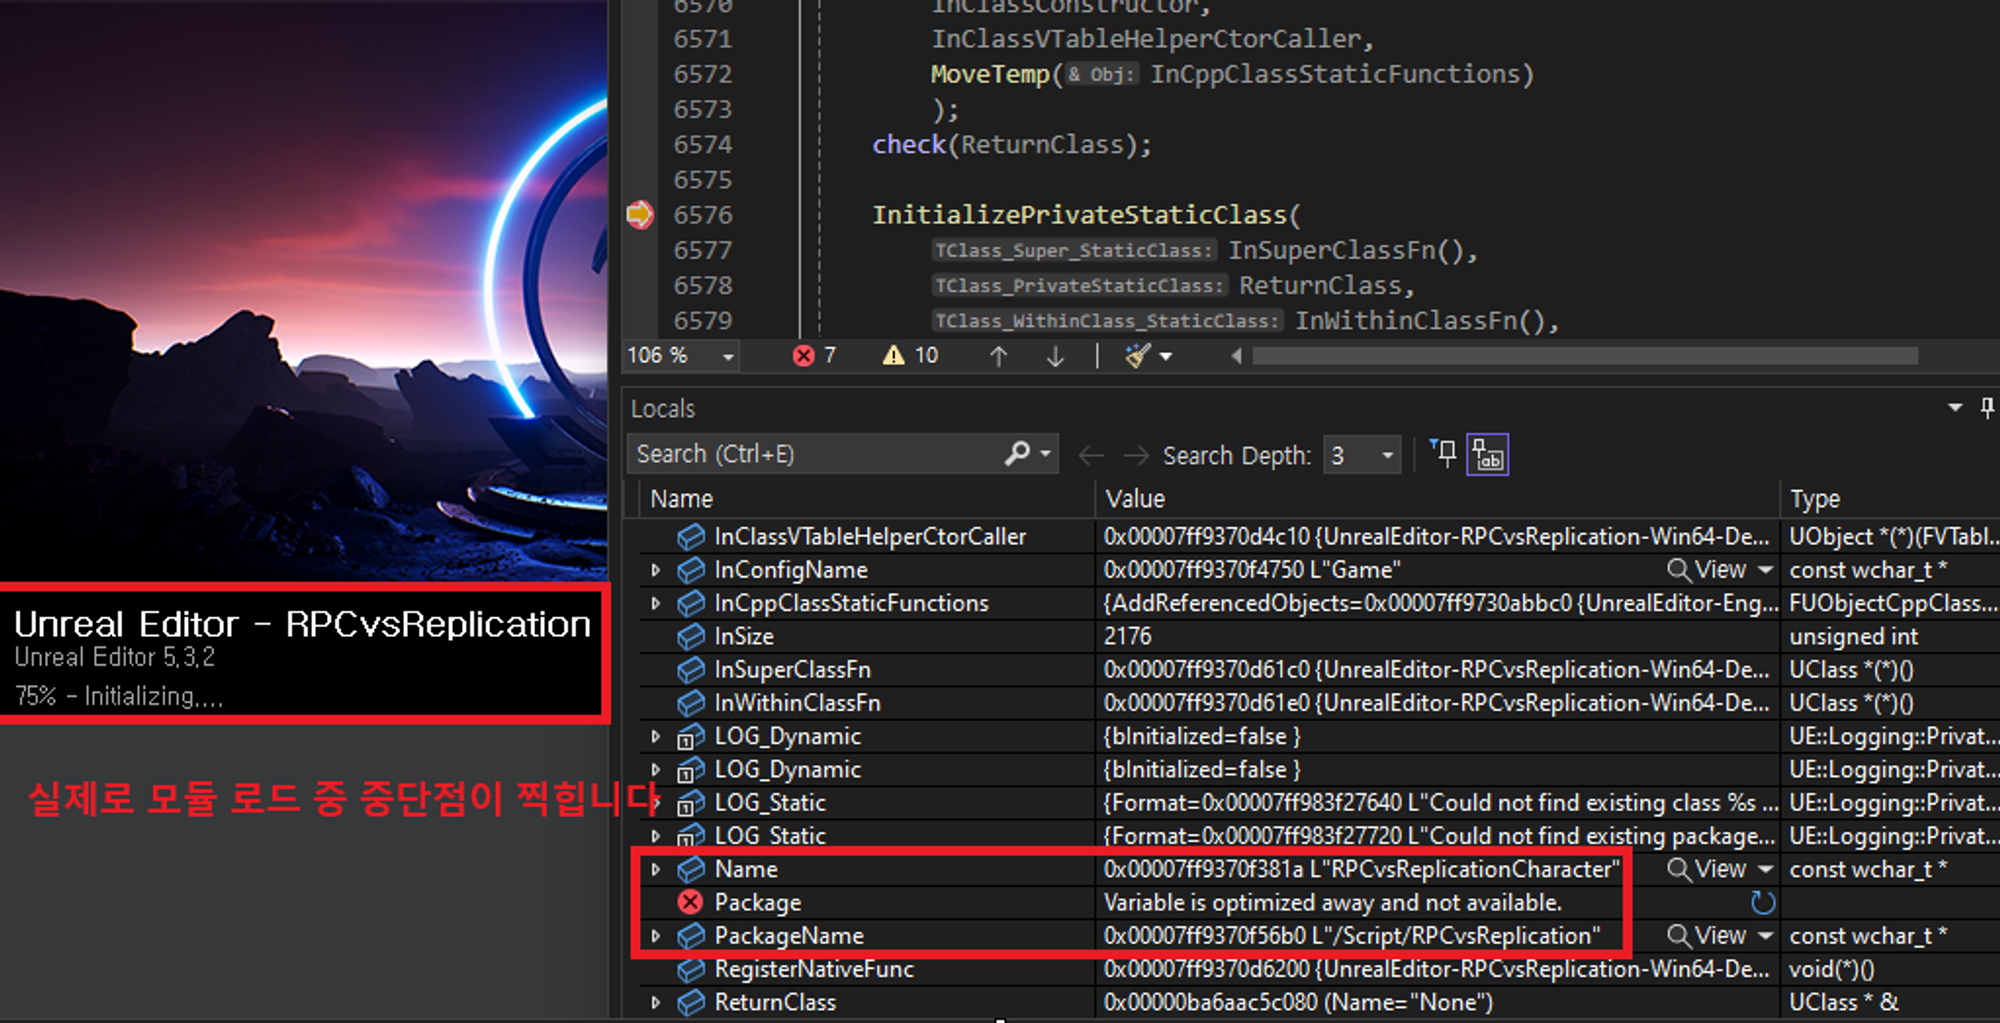Screen dimensions: 2000x1023
Task: Toggle the pinned-items filter icon in Locals toolbar
Action: (1443, 454)
